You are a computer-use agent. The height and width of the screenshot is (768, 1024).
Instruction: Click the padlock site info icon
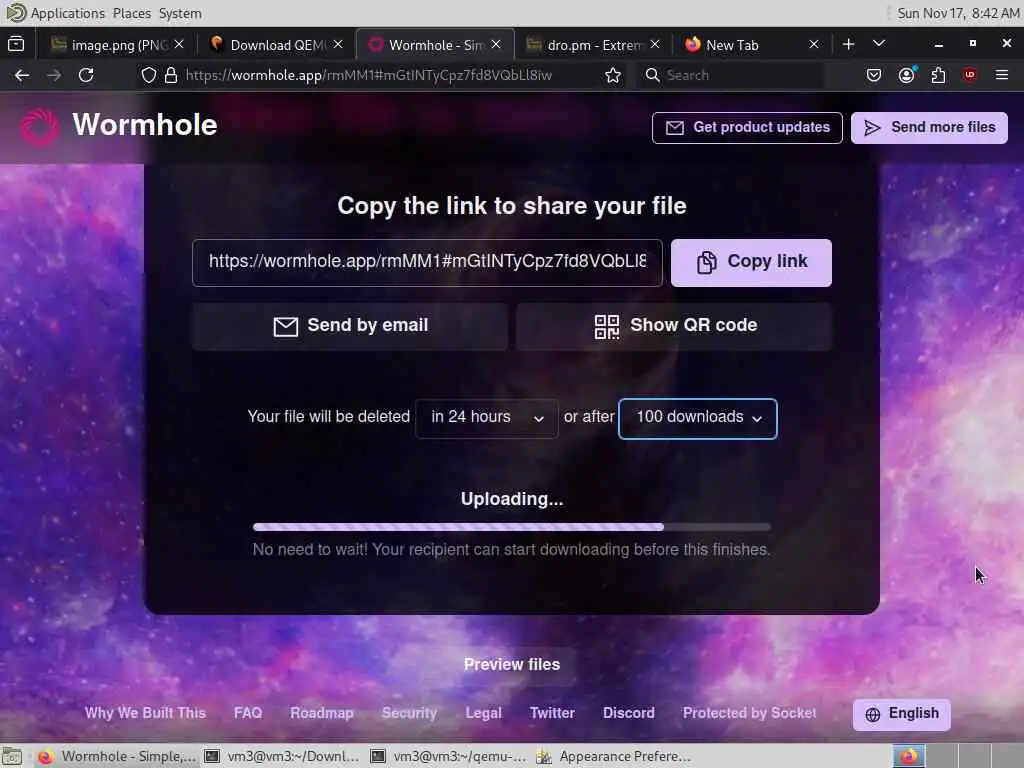pyautogui.click(x=170, y=75)
